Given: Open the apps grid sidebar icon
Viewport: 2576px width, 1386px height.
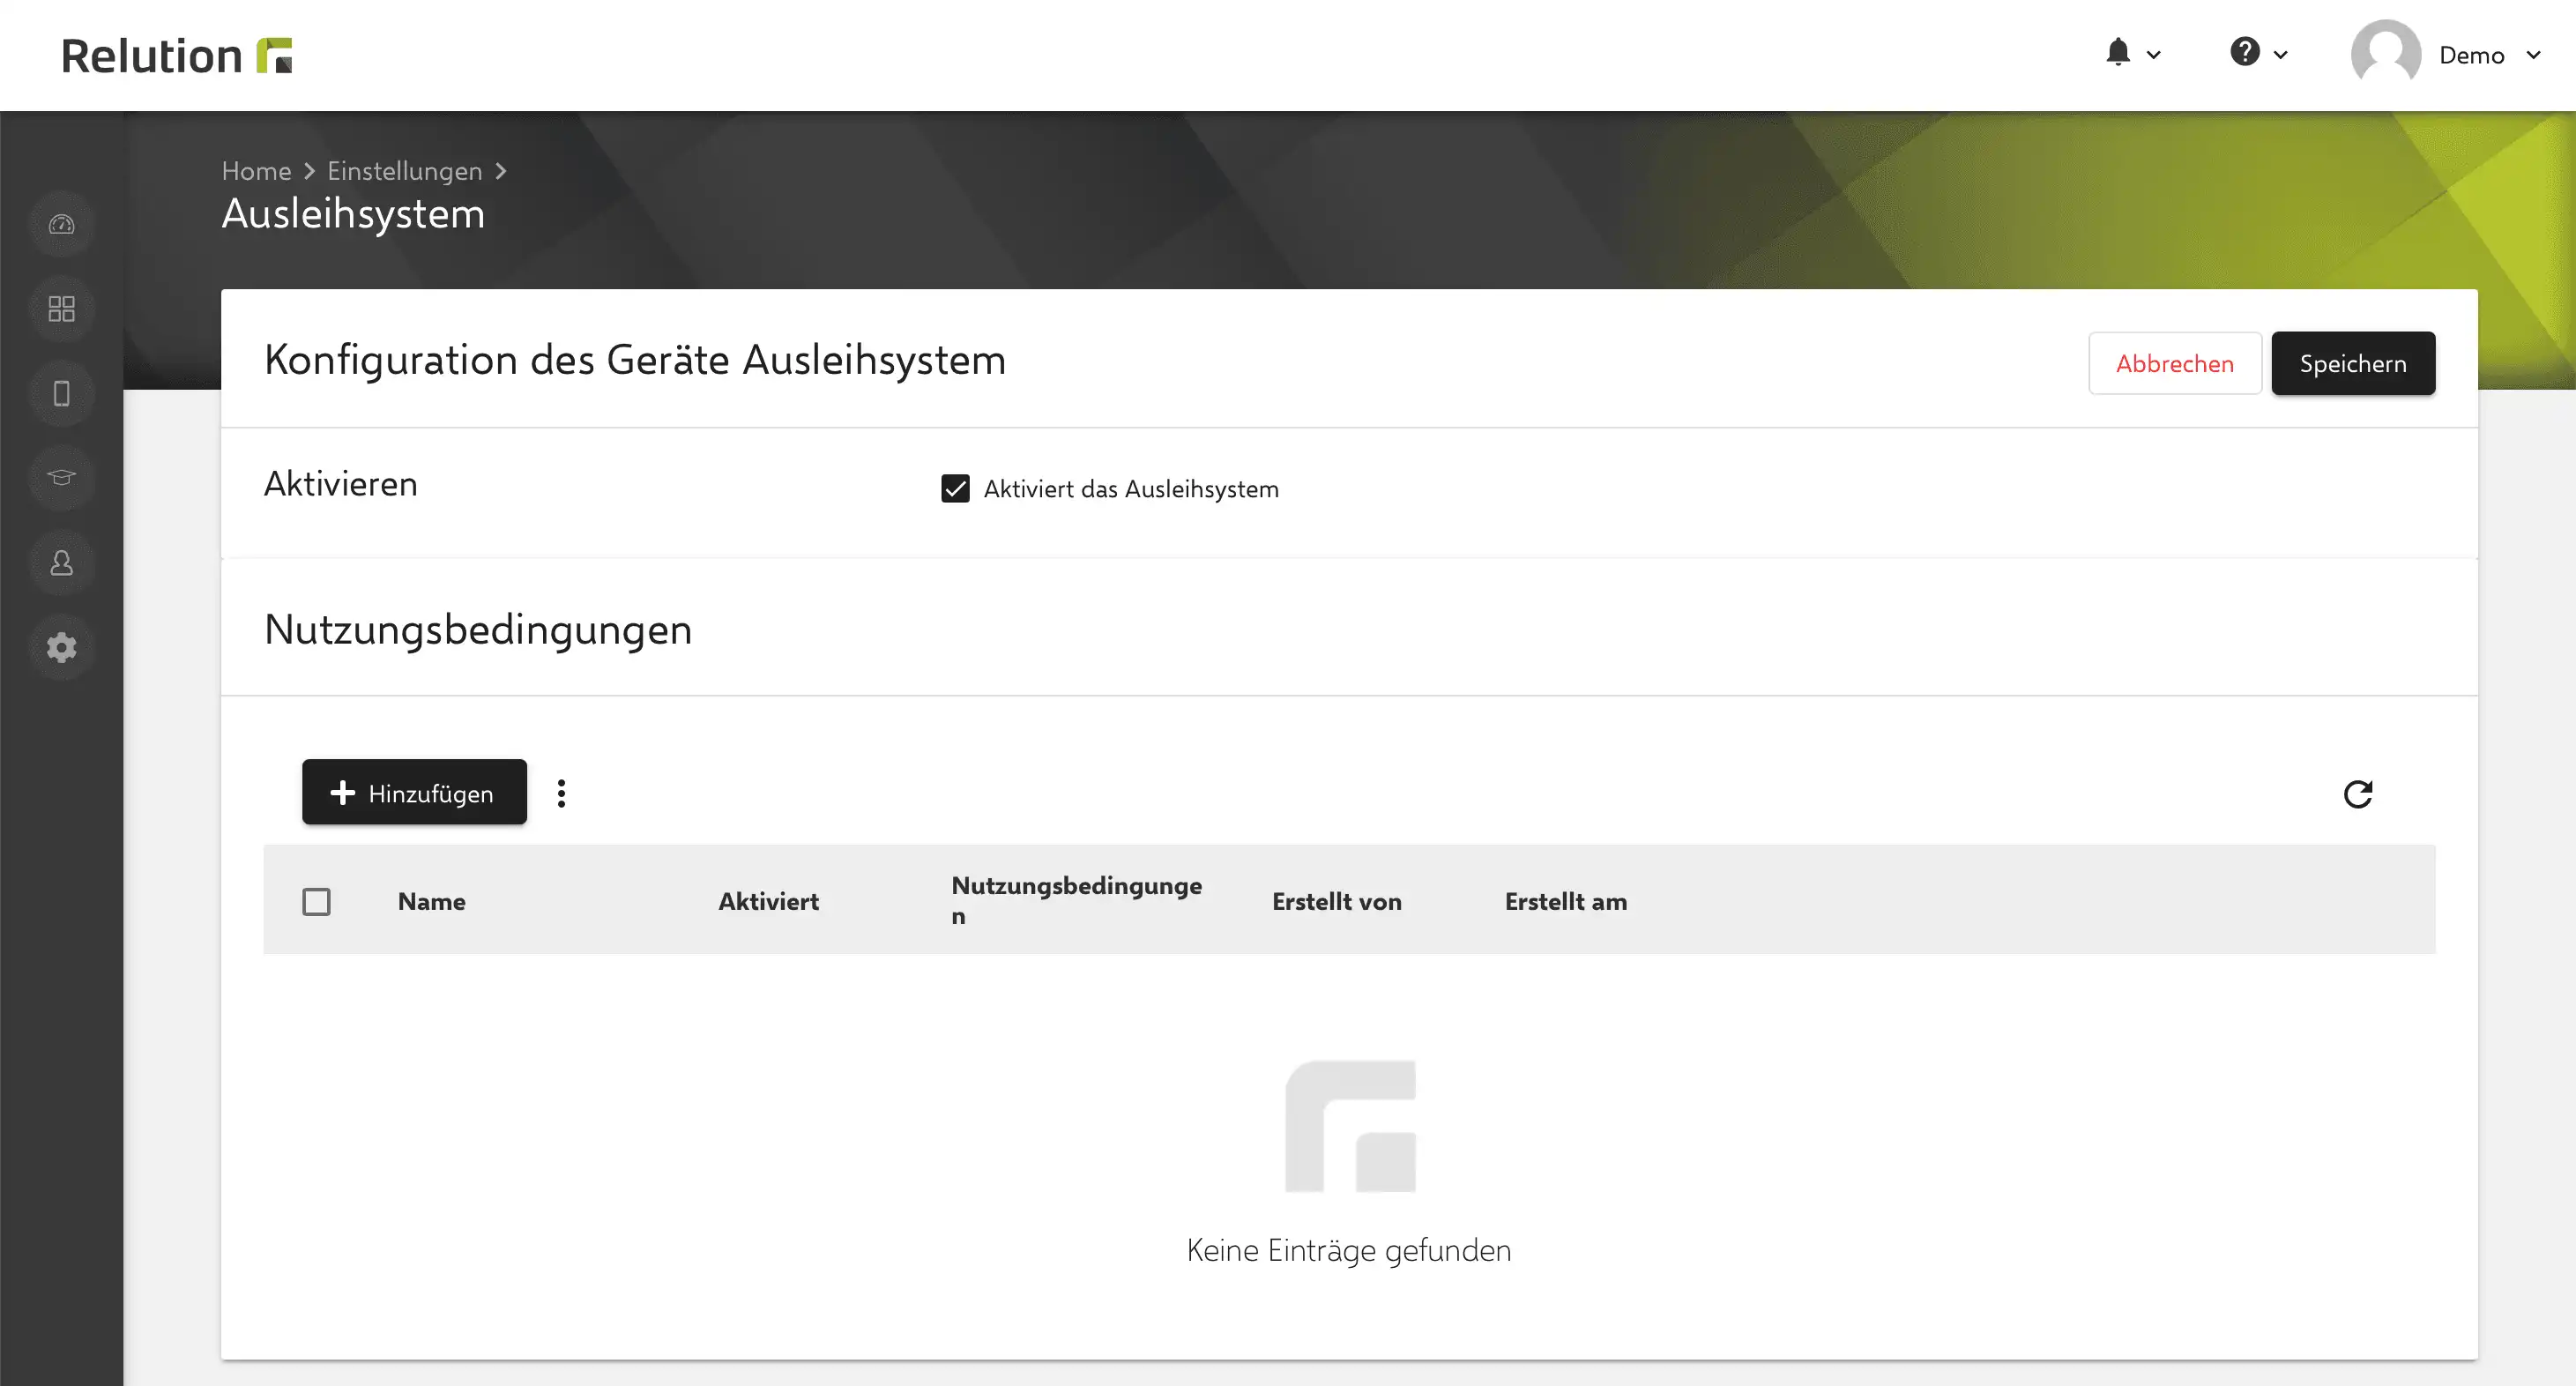Looking at the screenshot, I should coord(61,308).
